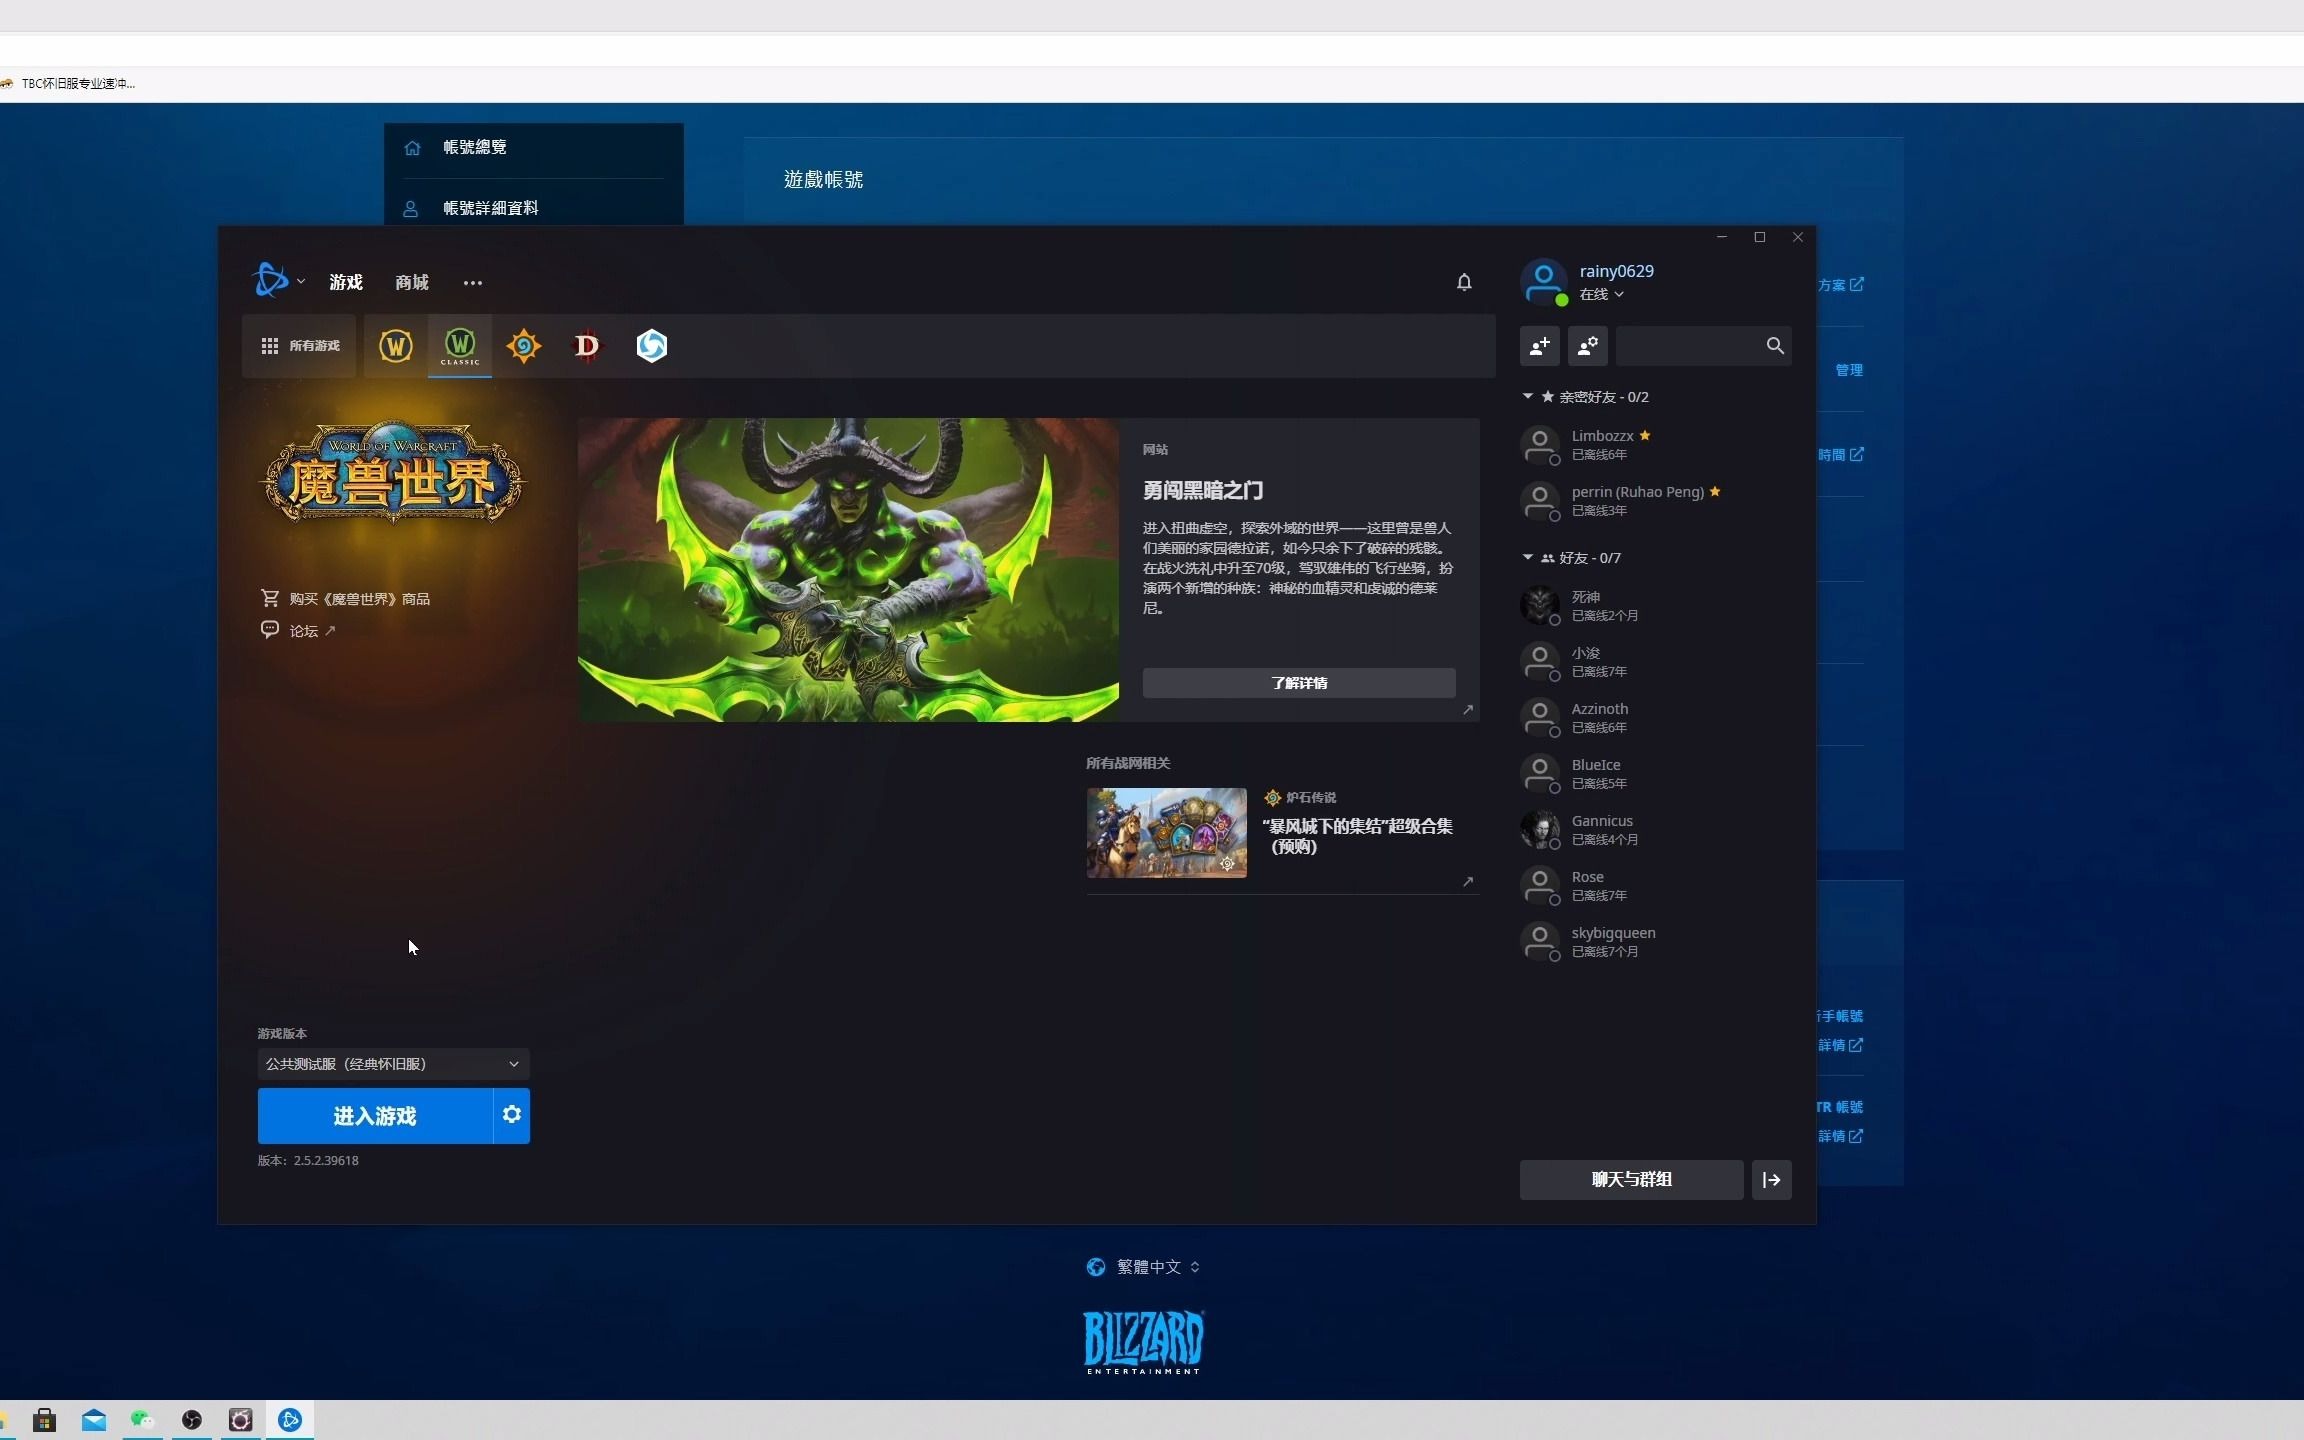Click the add friend icon

pos(1539,346)
